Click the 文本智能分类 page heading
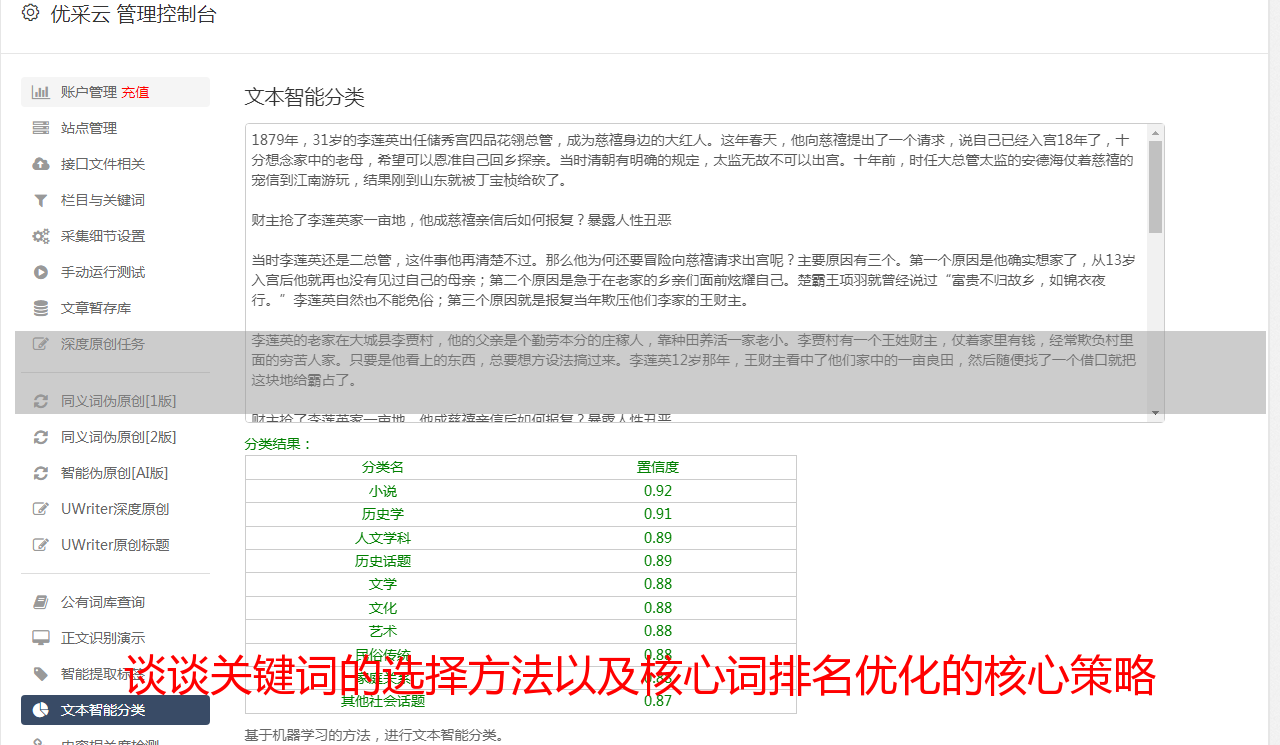 coord(305,97)
